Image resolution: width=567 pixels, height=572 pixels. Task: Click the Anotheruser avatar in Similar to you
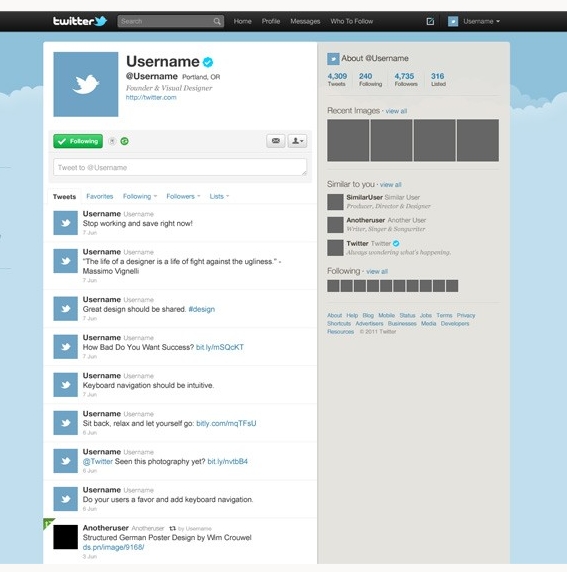pos(335,225)
